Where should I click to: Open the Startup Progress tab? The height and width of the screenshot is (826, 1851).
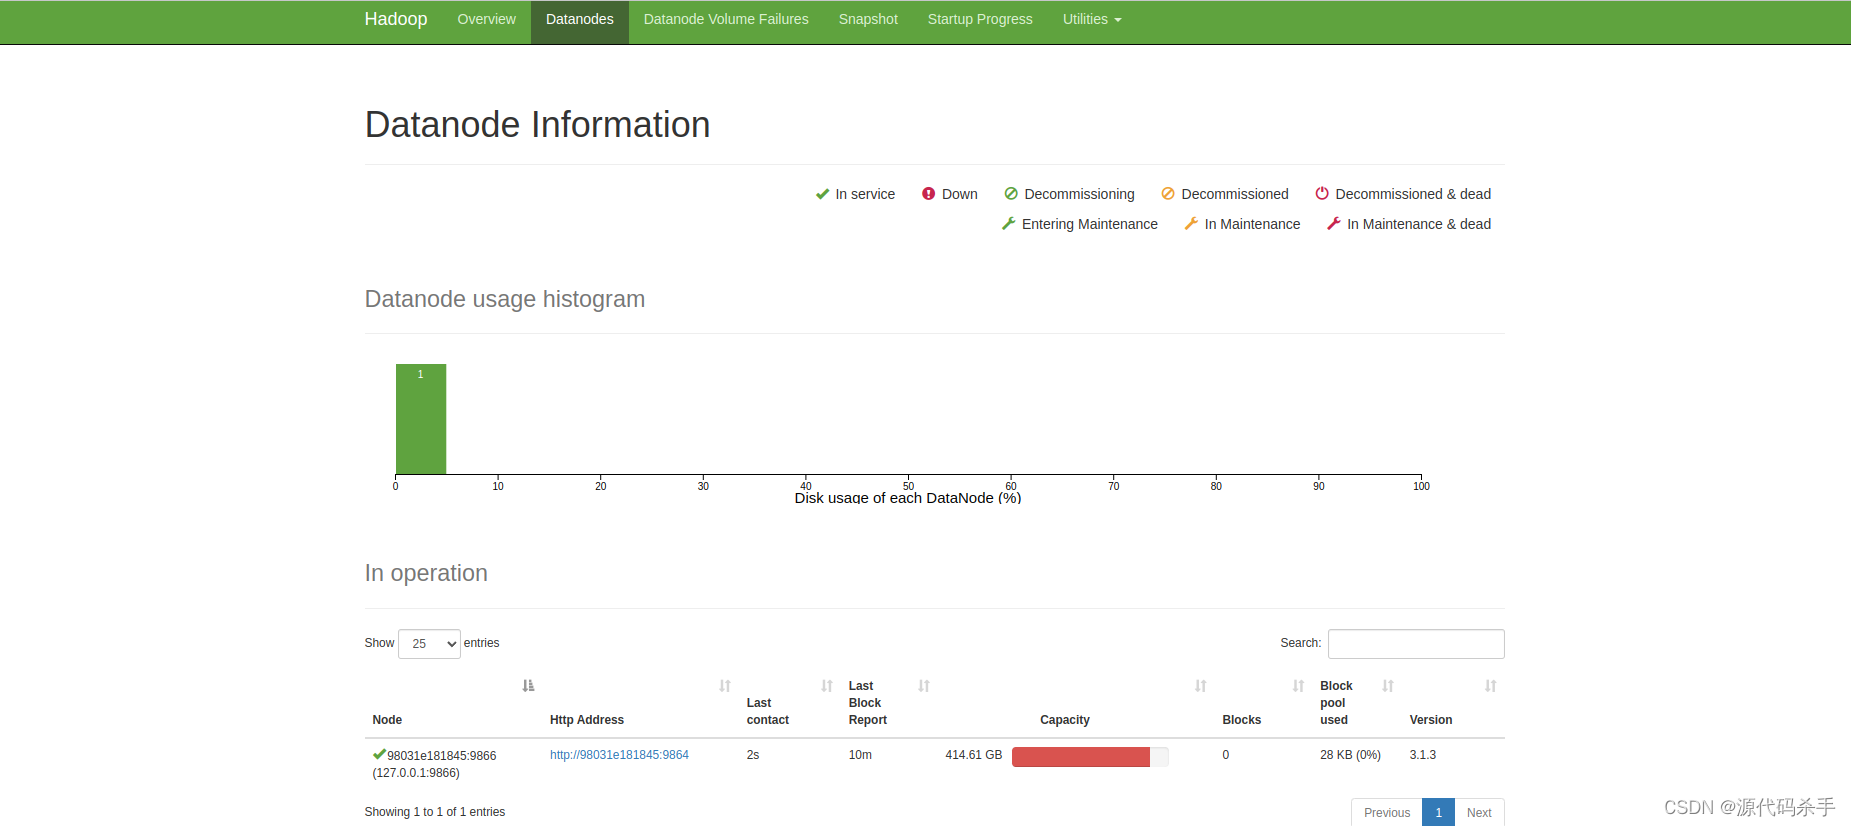(x=980, y=20)
